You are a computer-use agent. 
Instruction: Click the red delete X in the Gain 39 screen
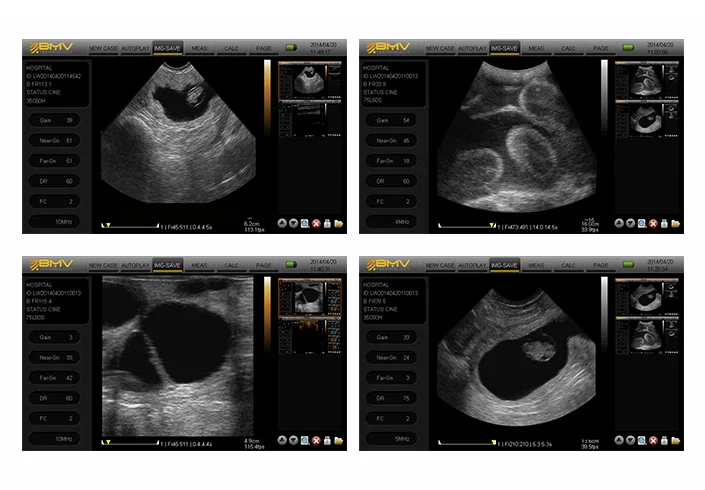(x=316, y=223)
